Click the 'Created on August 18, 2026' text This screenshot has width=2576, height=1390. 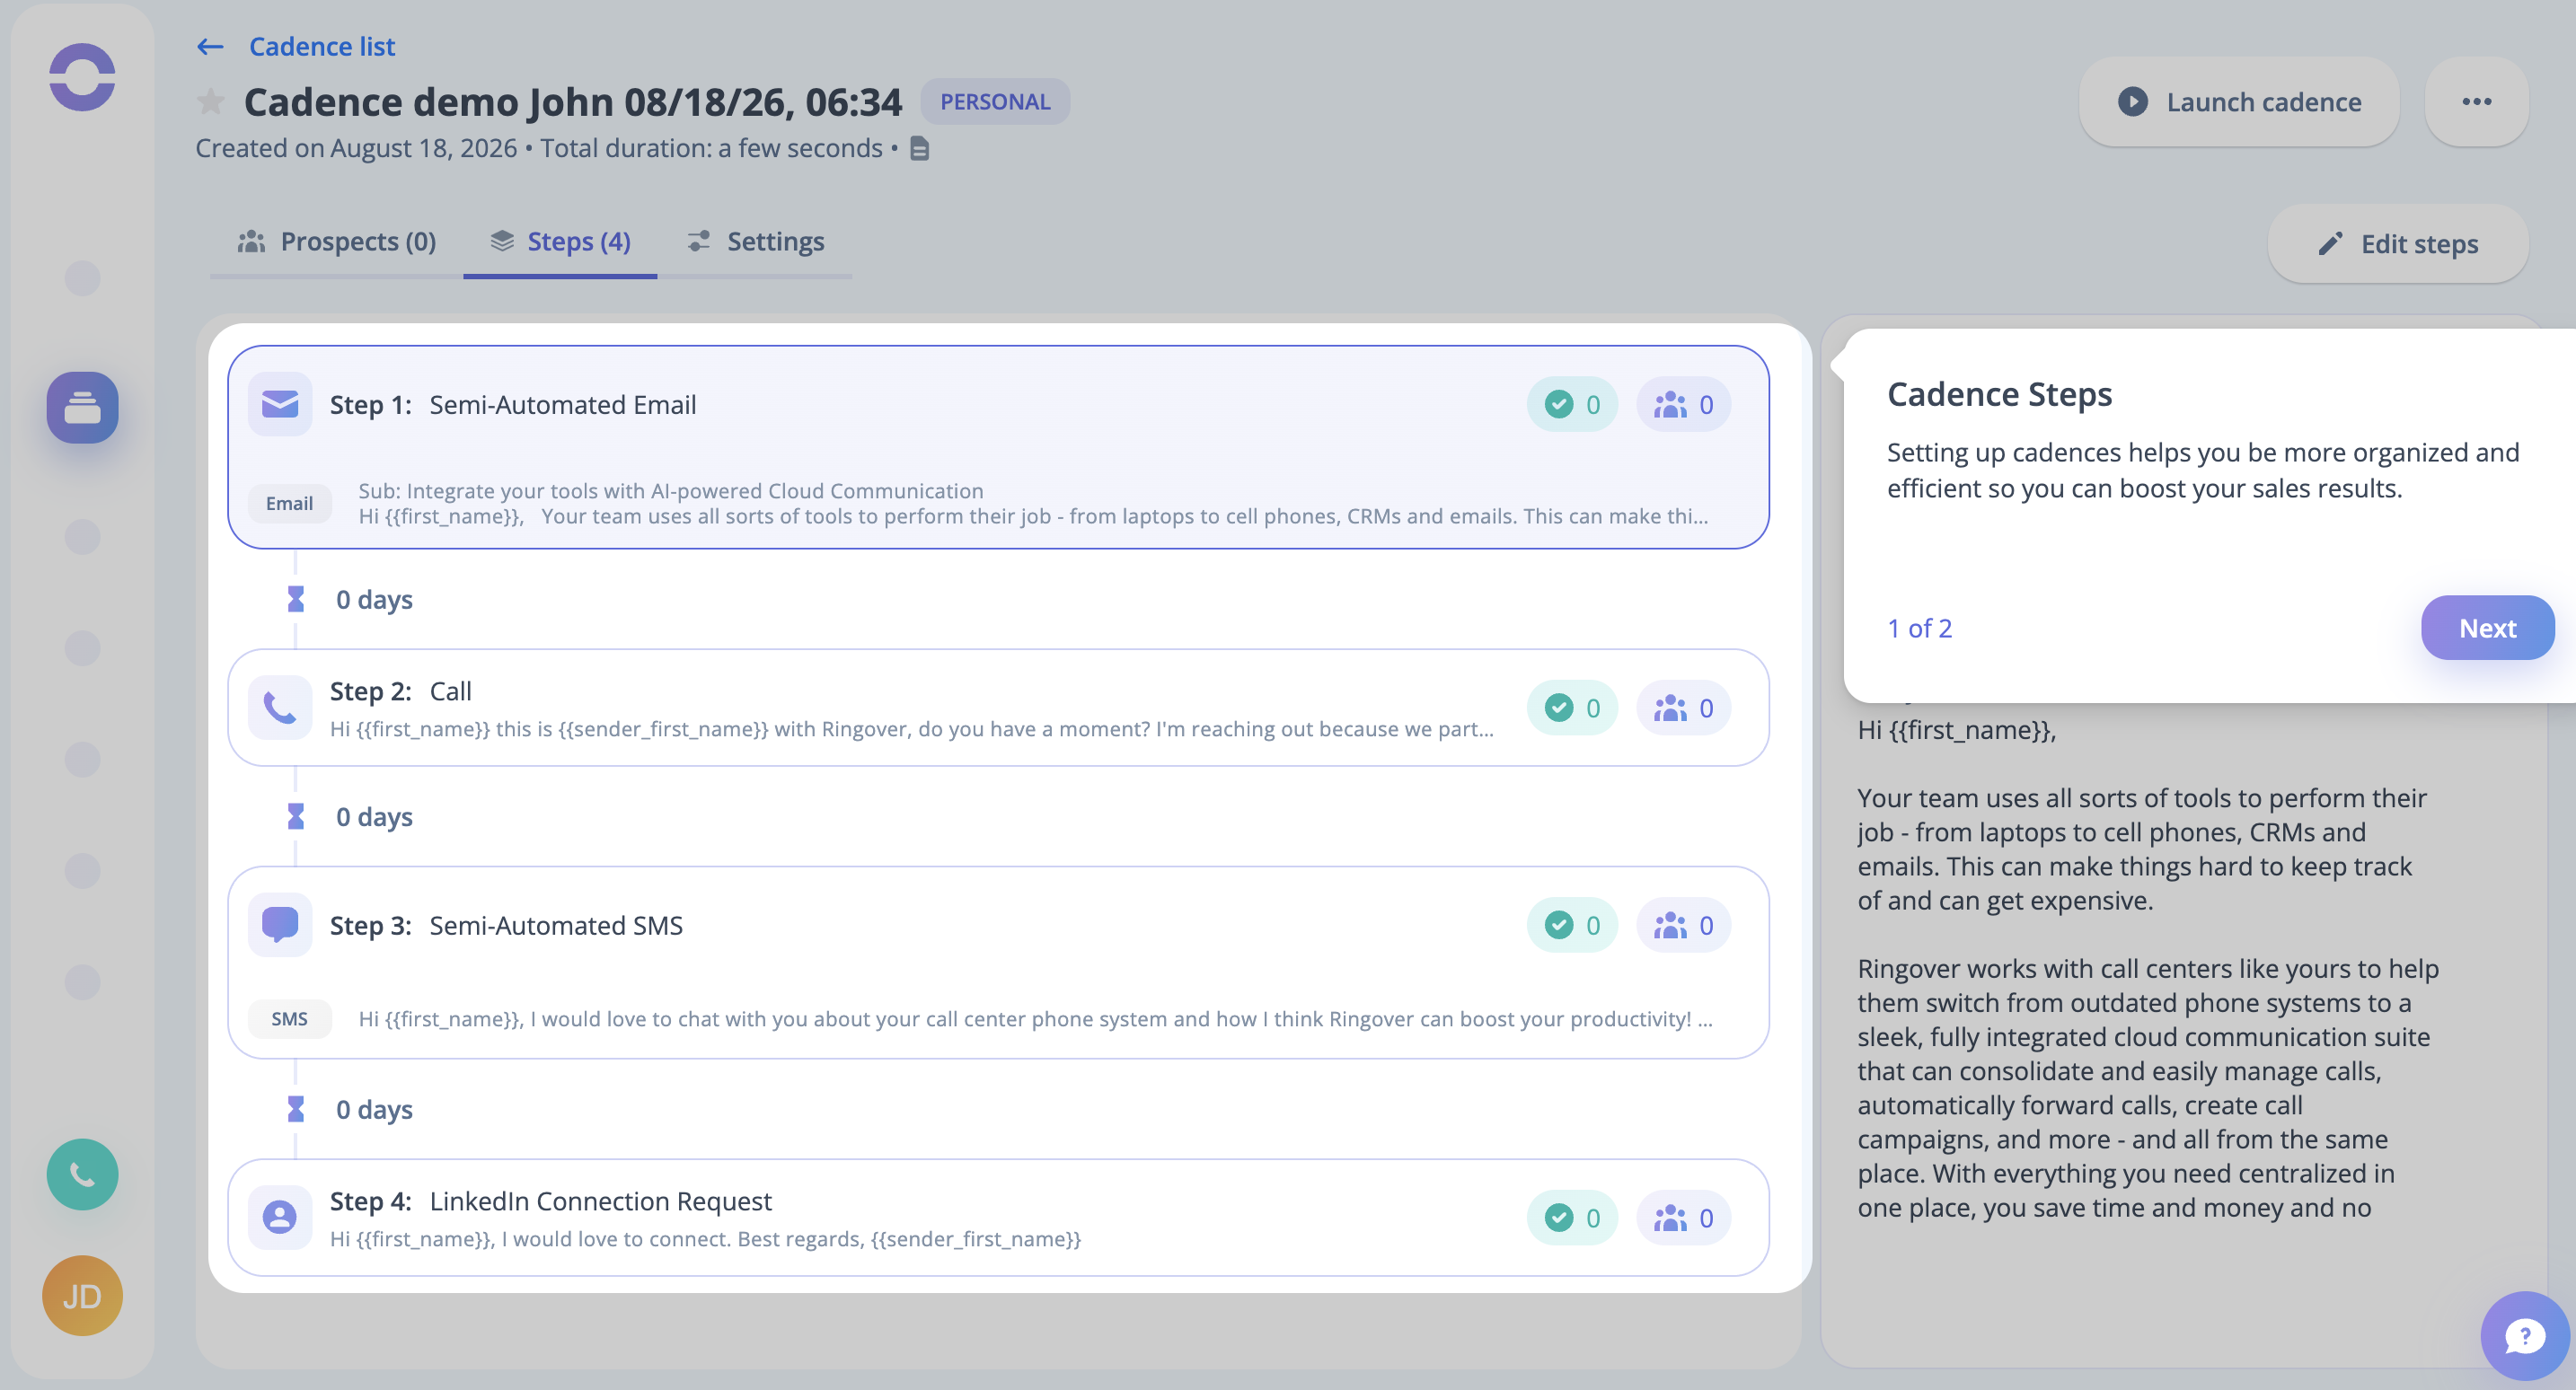click(x=356, y=148)
